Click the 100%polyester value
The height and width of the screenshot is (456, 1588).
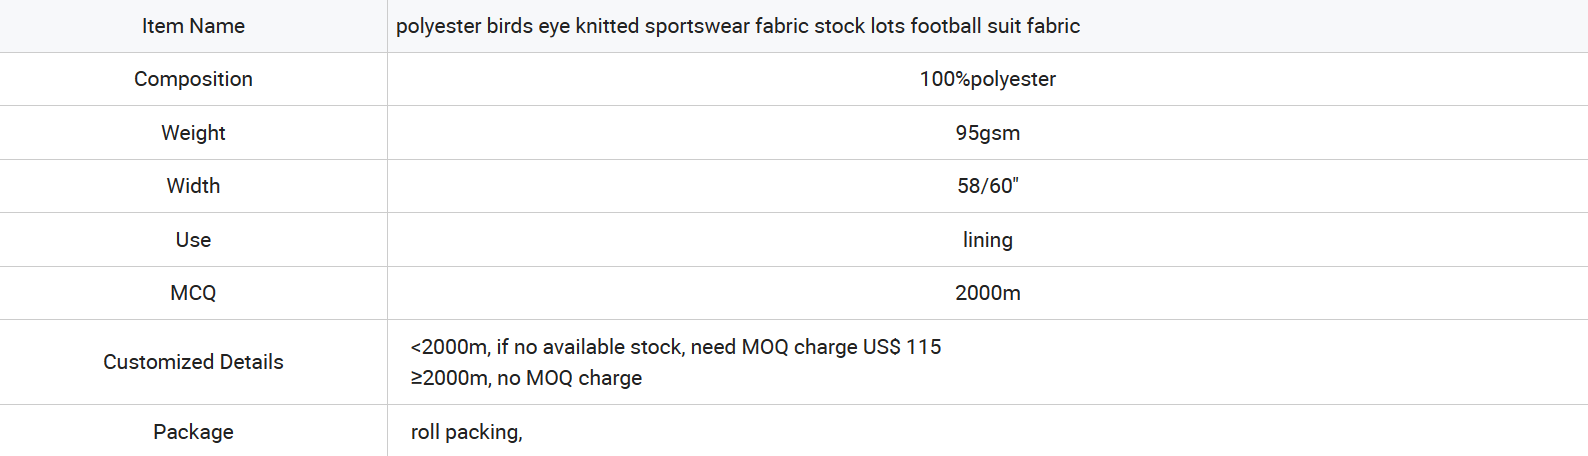click(988, 79)
